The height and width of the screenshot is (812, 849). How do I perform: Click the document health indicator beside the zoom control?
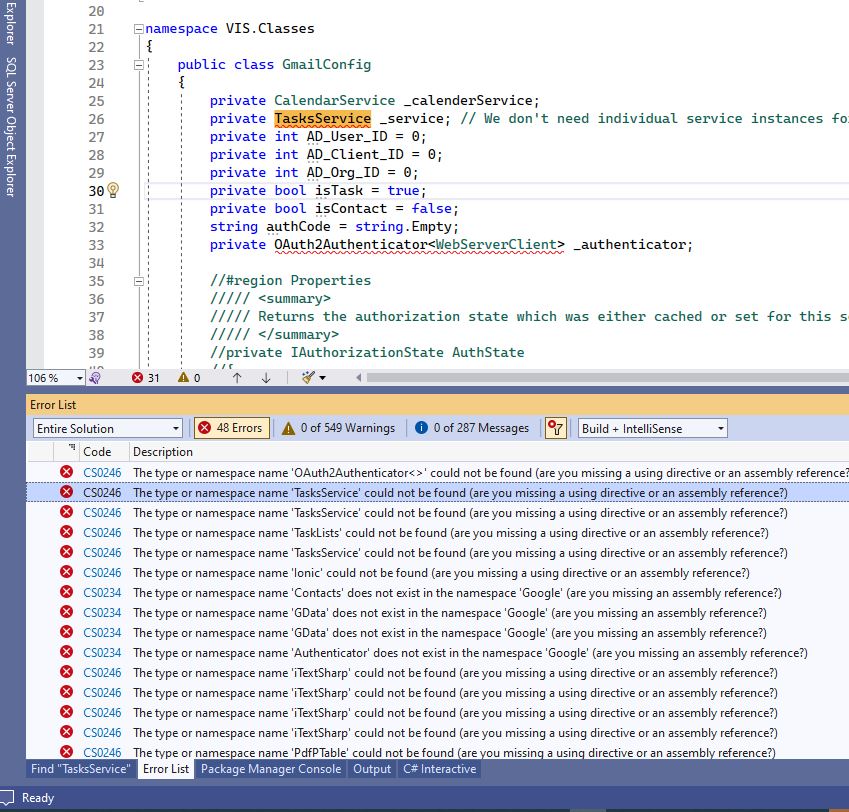pos(92,377)
